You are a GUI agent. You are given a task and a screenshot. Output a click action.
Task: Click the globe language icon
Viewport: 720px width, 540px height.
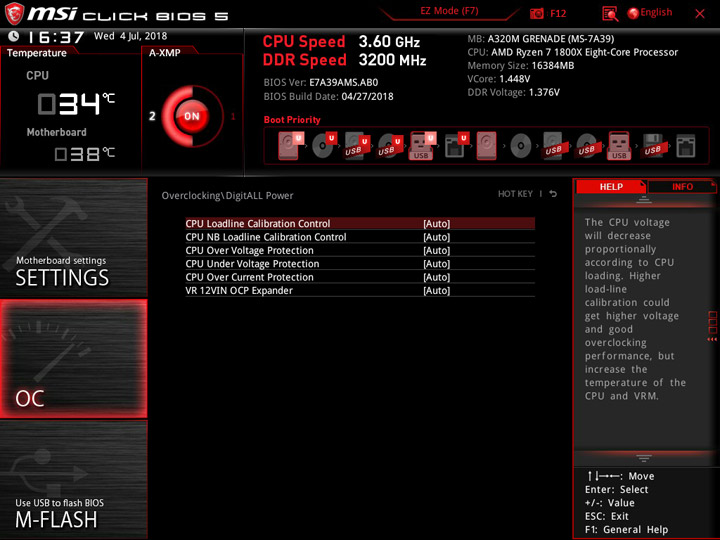[x=633, y=13]
